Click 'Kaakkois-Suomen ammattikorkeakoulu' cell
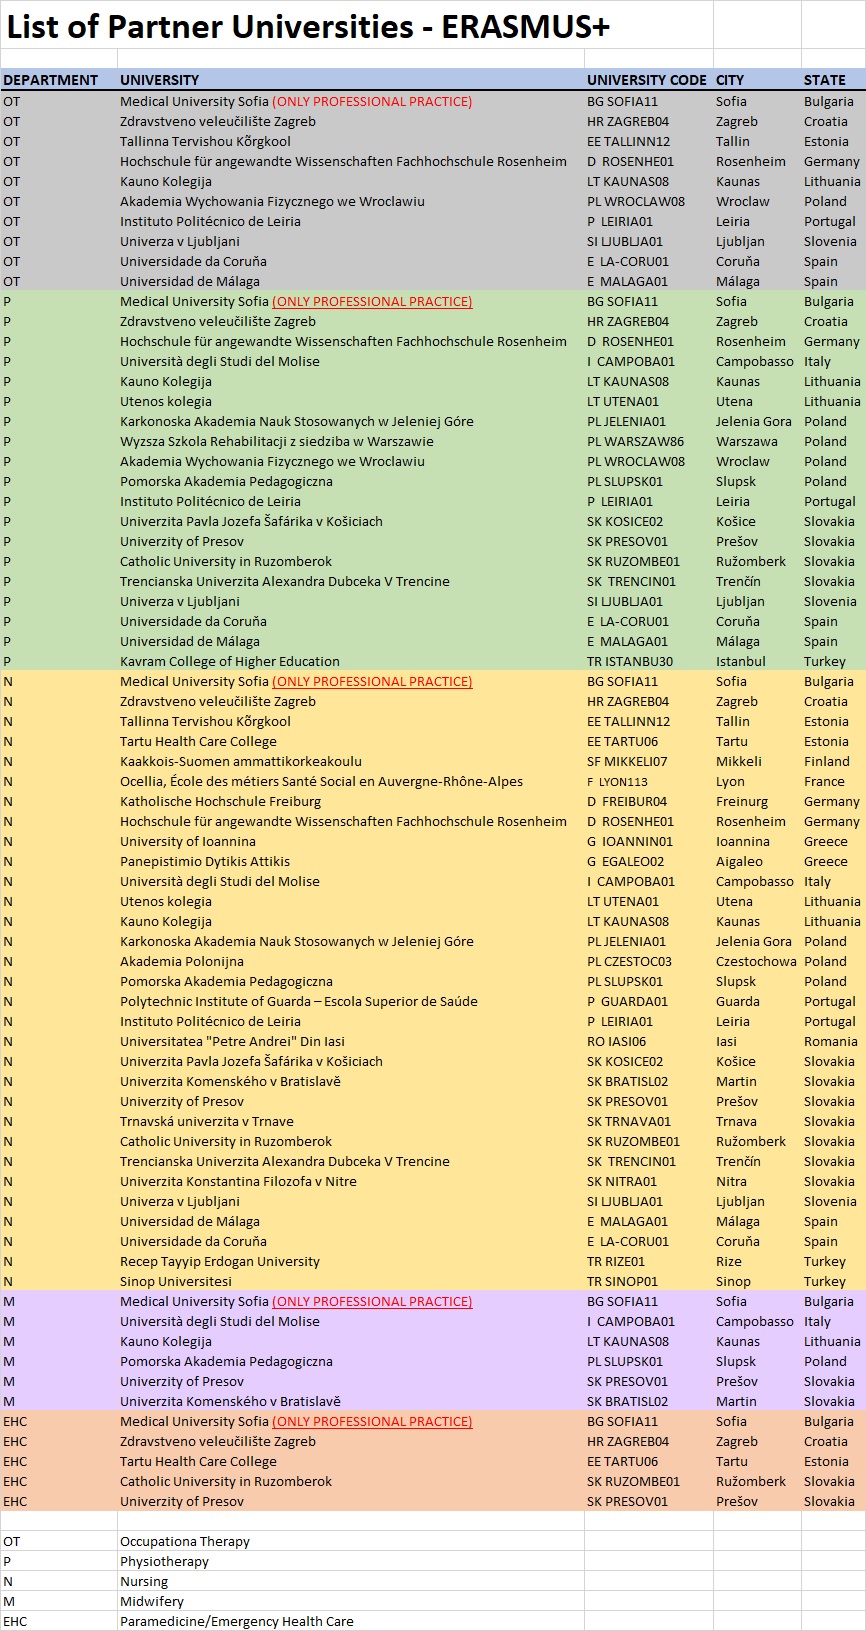The height and width of the screenshot is (1631, 866). coord(241,761)
